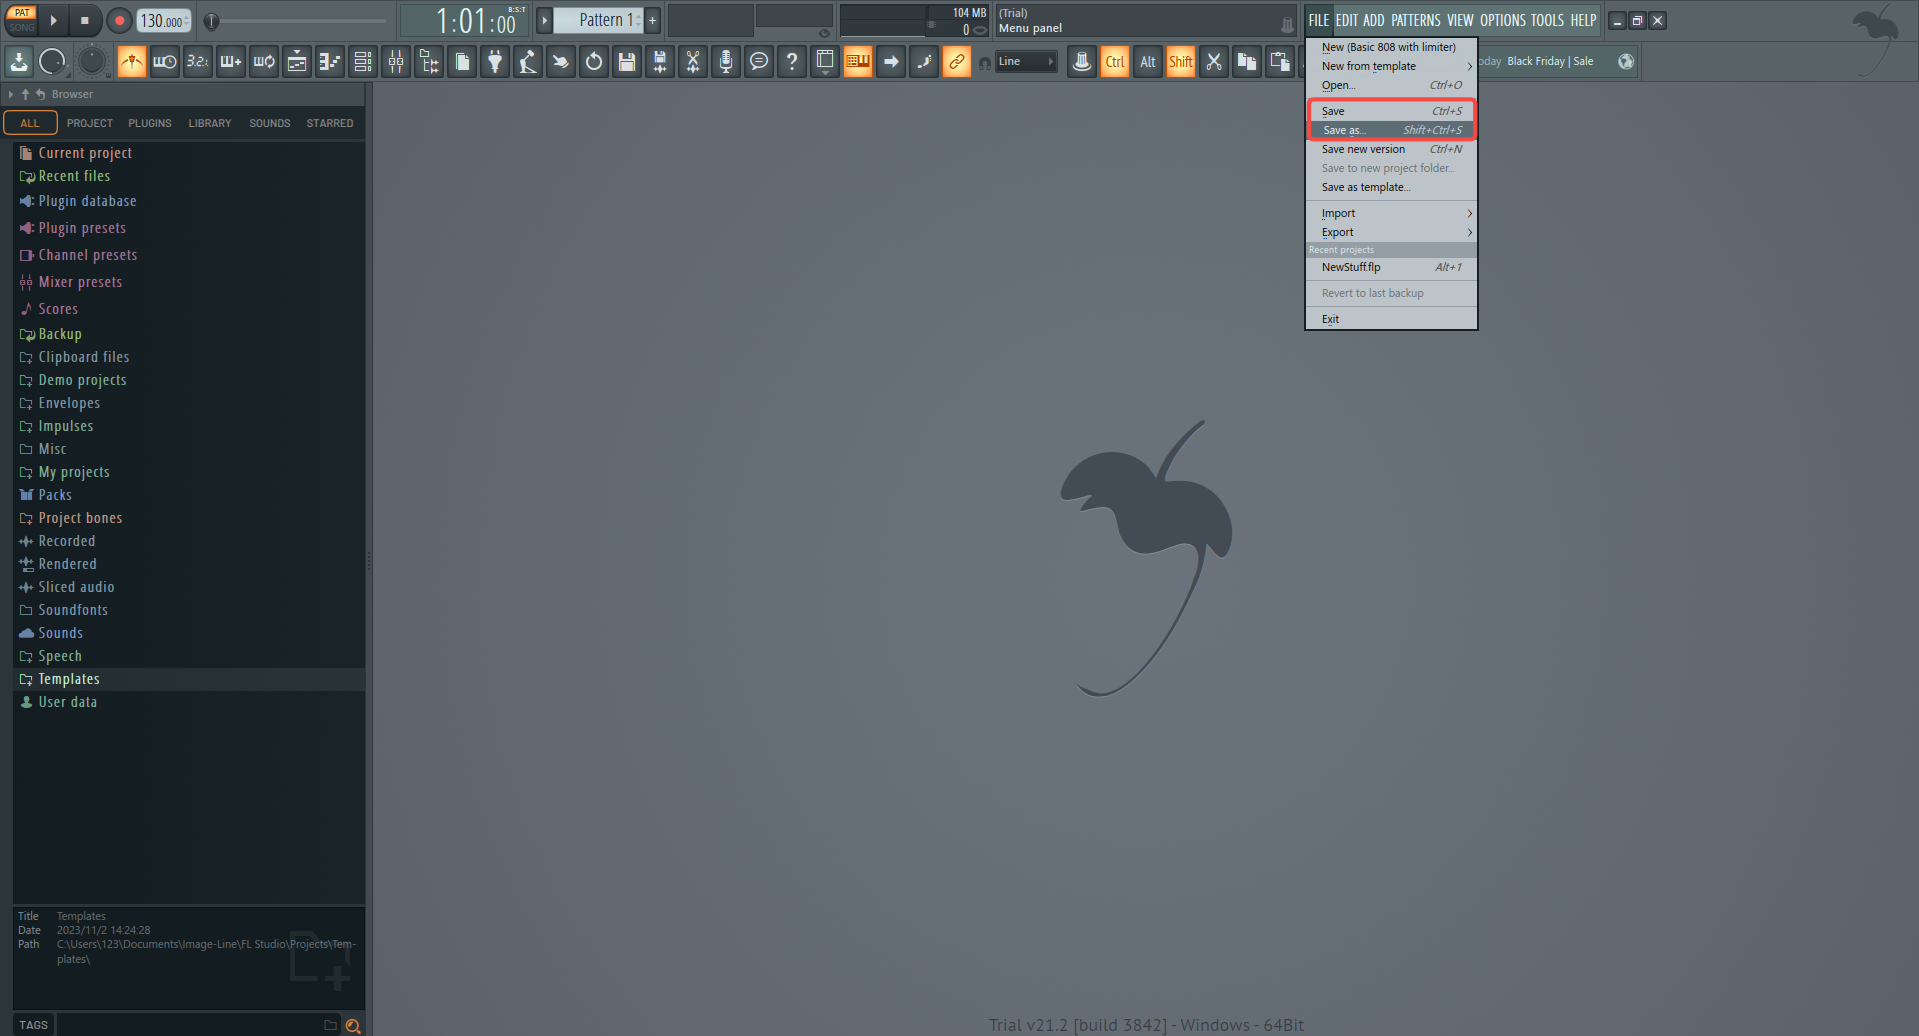Image resolution: width=1919 pixels, height=1036 pixels.
Task: Open the Playlist icon on the toolbar
Action: (297, 61)
